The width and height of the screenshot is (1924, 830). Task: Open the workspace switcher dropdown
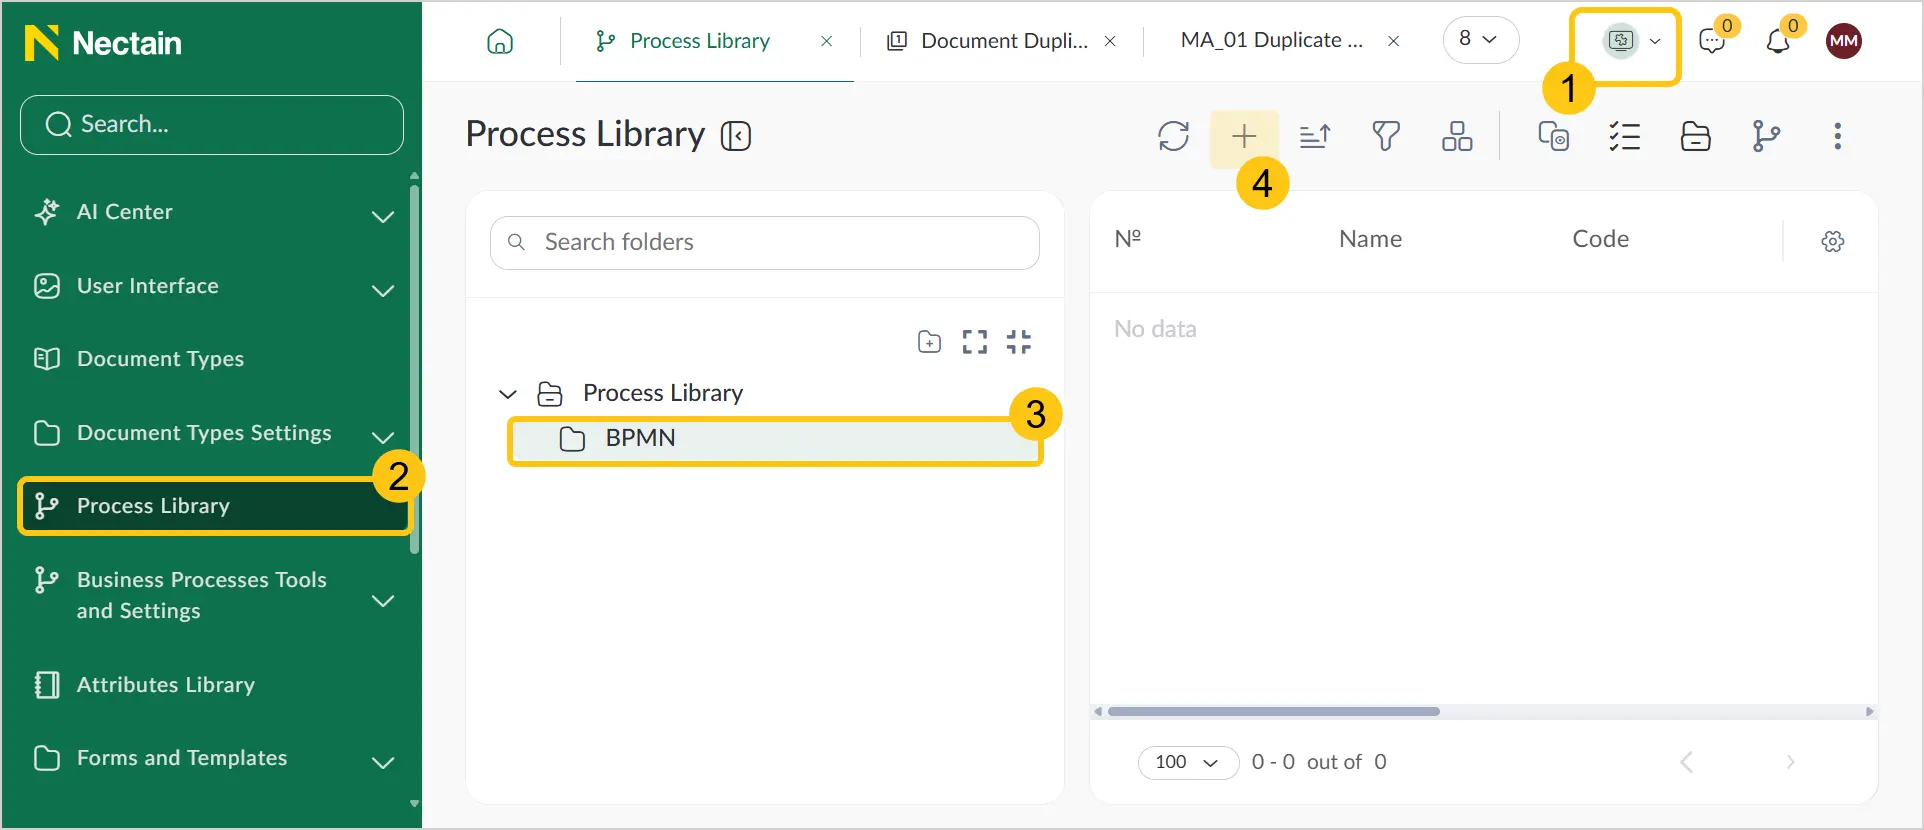[1632, 41]
